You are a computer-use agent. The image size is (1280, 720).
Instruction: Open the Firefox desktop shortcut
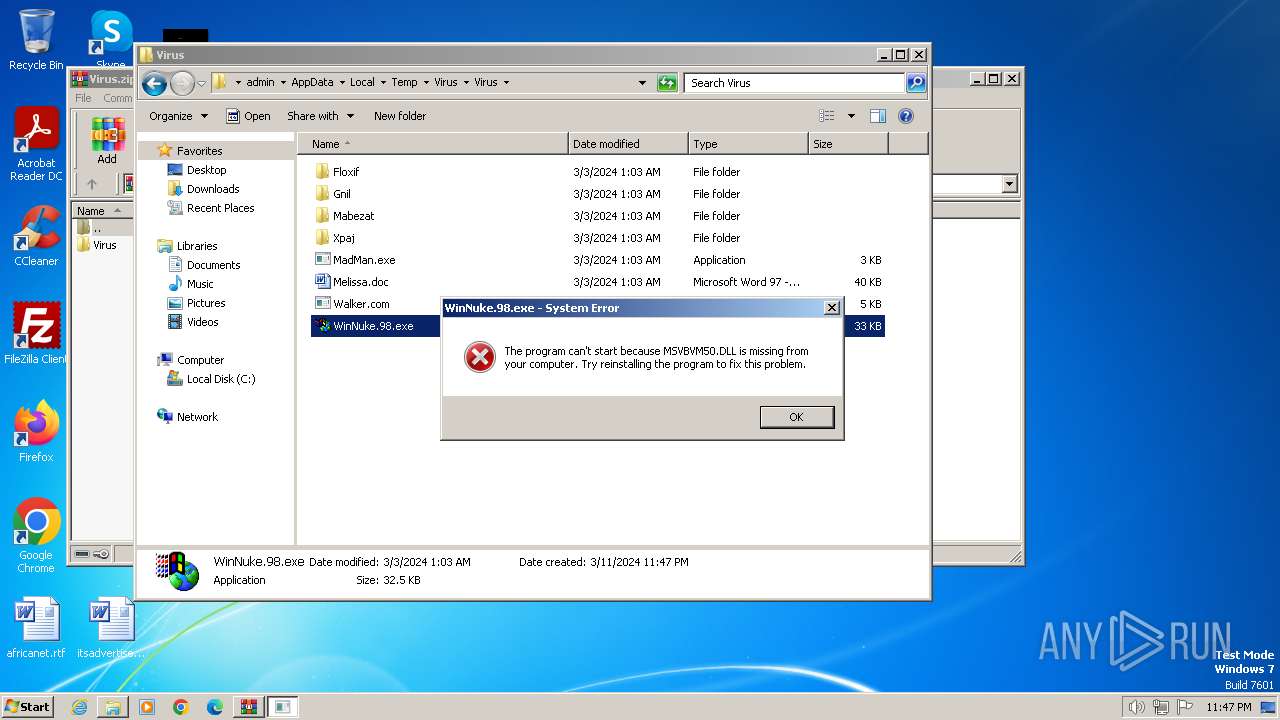(x=36, y=432)
